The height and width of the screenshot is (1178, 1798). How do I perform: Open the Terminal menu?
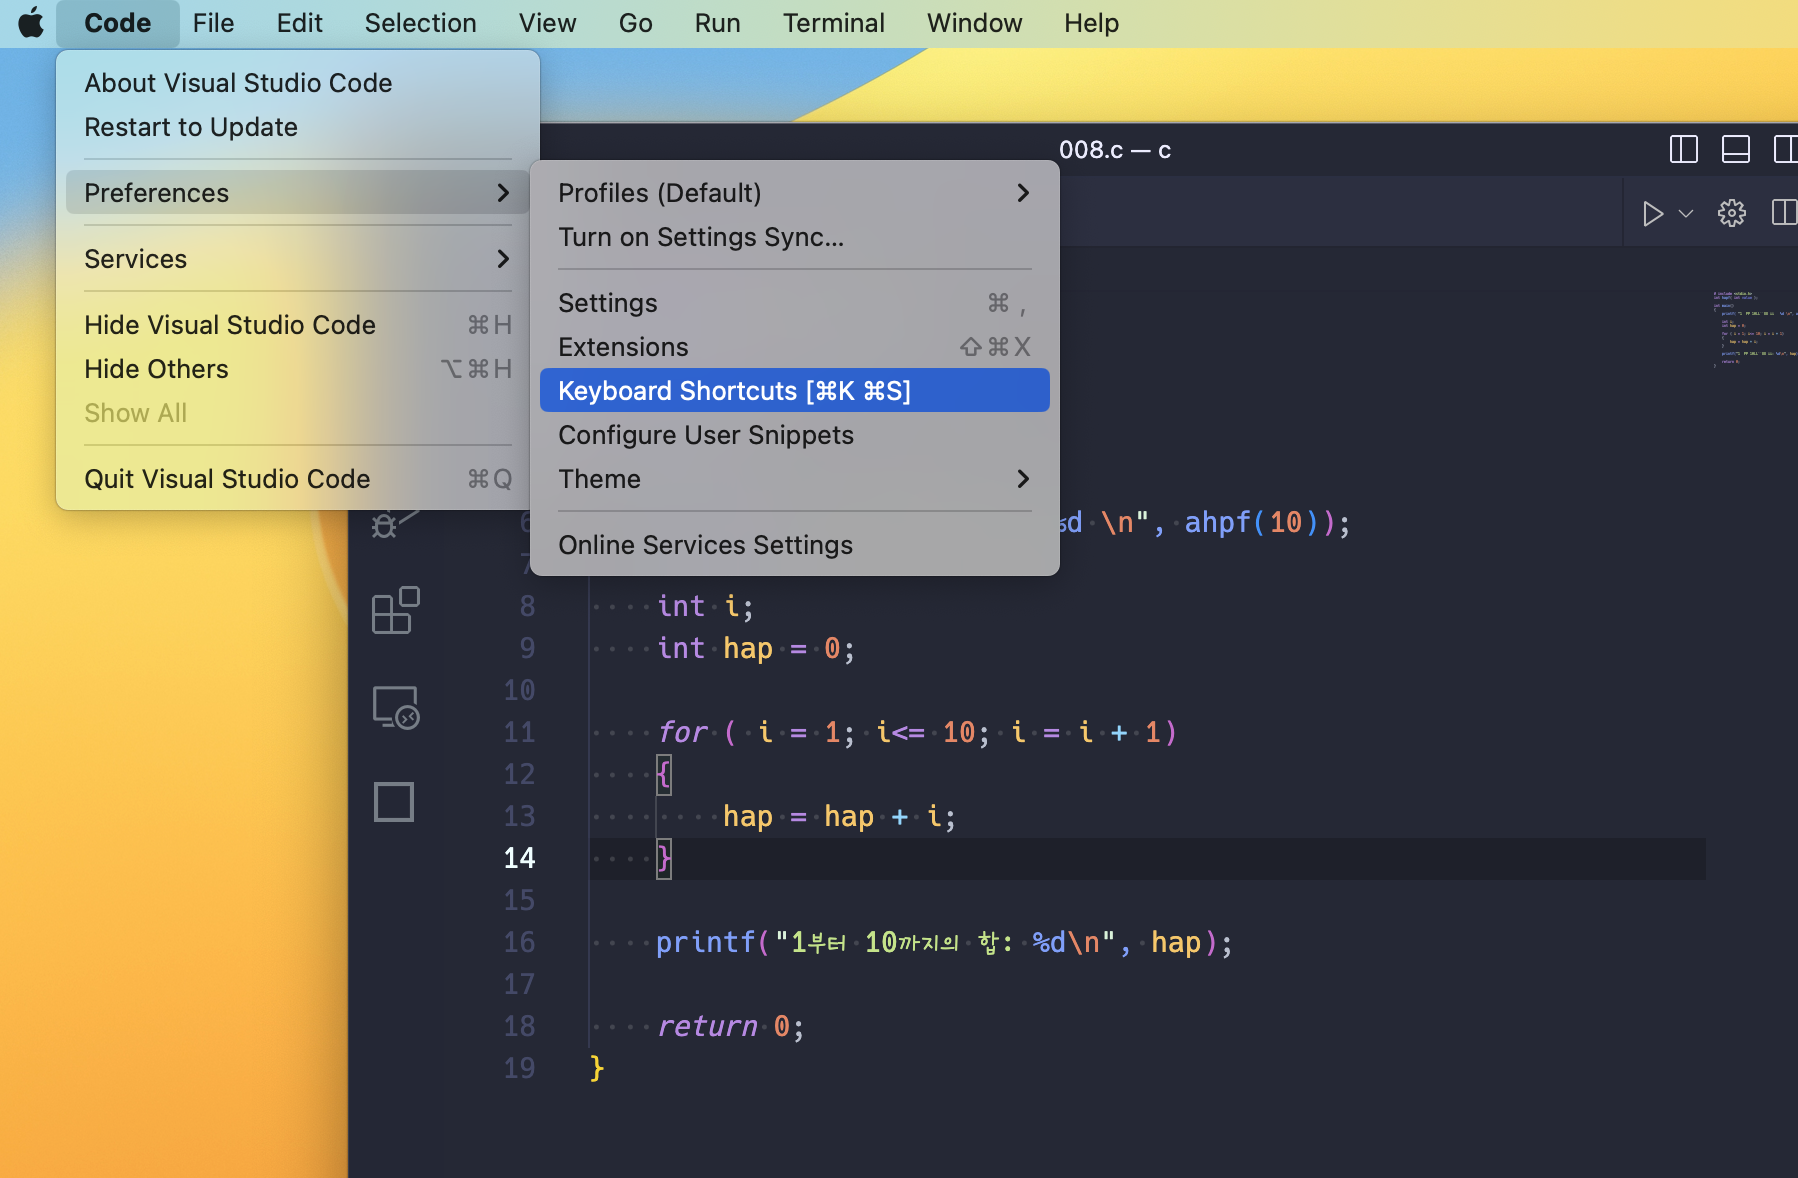[833, 23]
